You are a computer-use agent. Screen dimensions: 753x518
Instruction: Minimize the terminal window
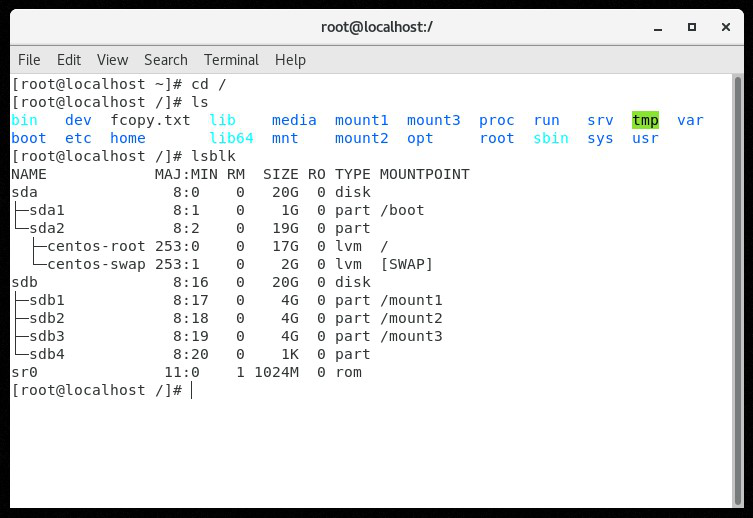point(660,26)
